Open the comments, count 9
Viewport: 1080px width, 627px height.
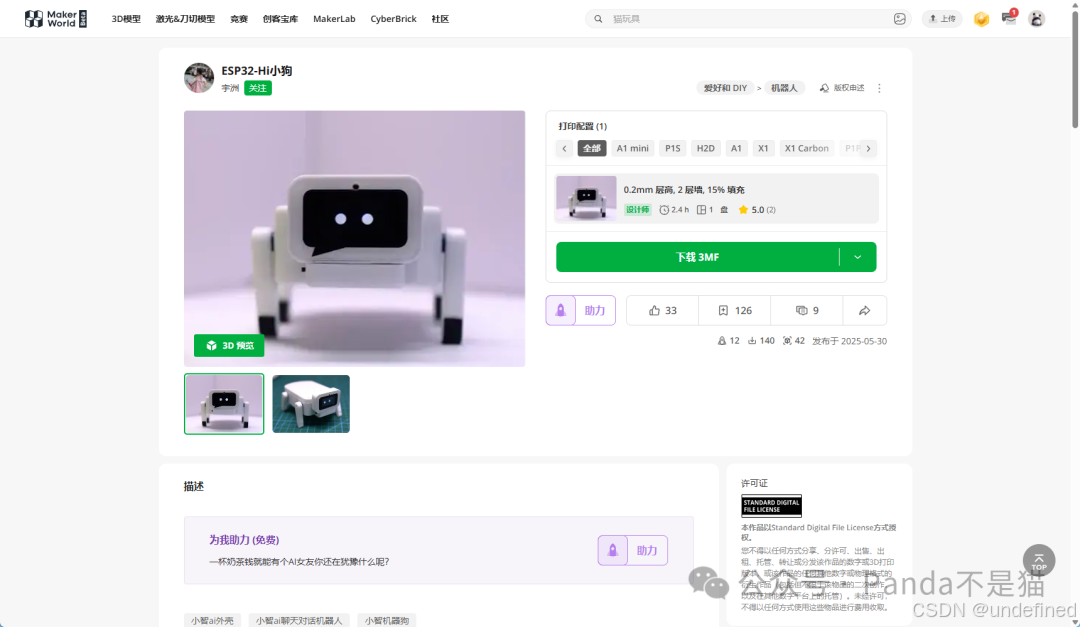[807, 311]
